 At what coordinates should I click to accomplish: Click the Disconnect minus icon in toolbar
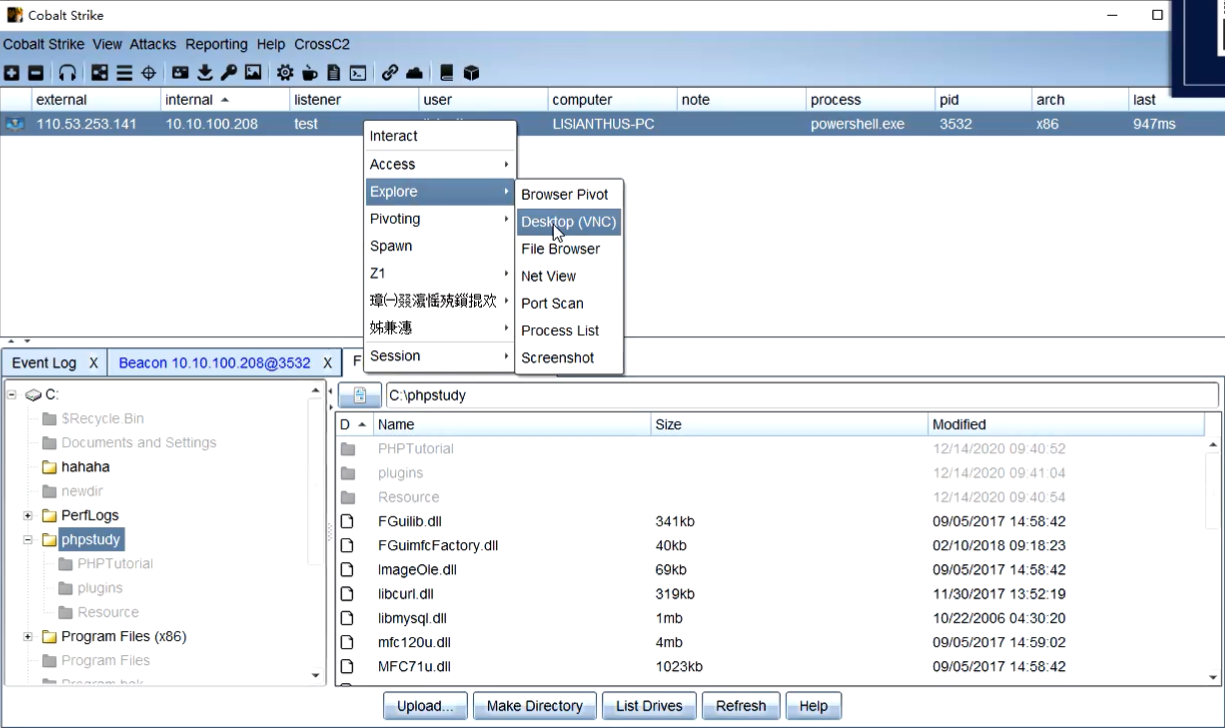point(35,73)
